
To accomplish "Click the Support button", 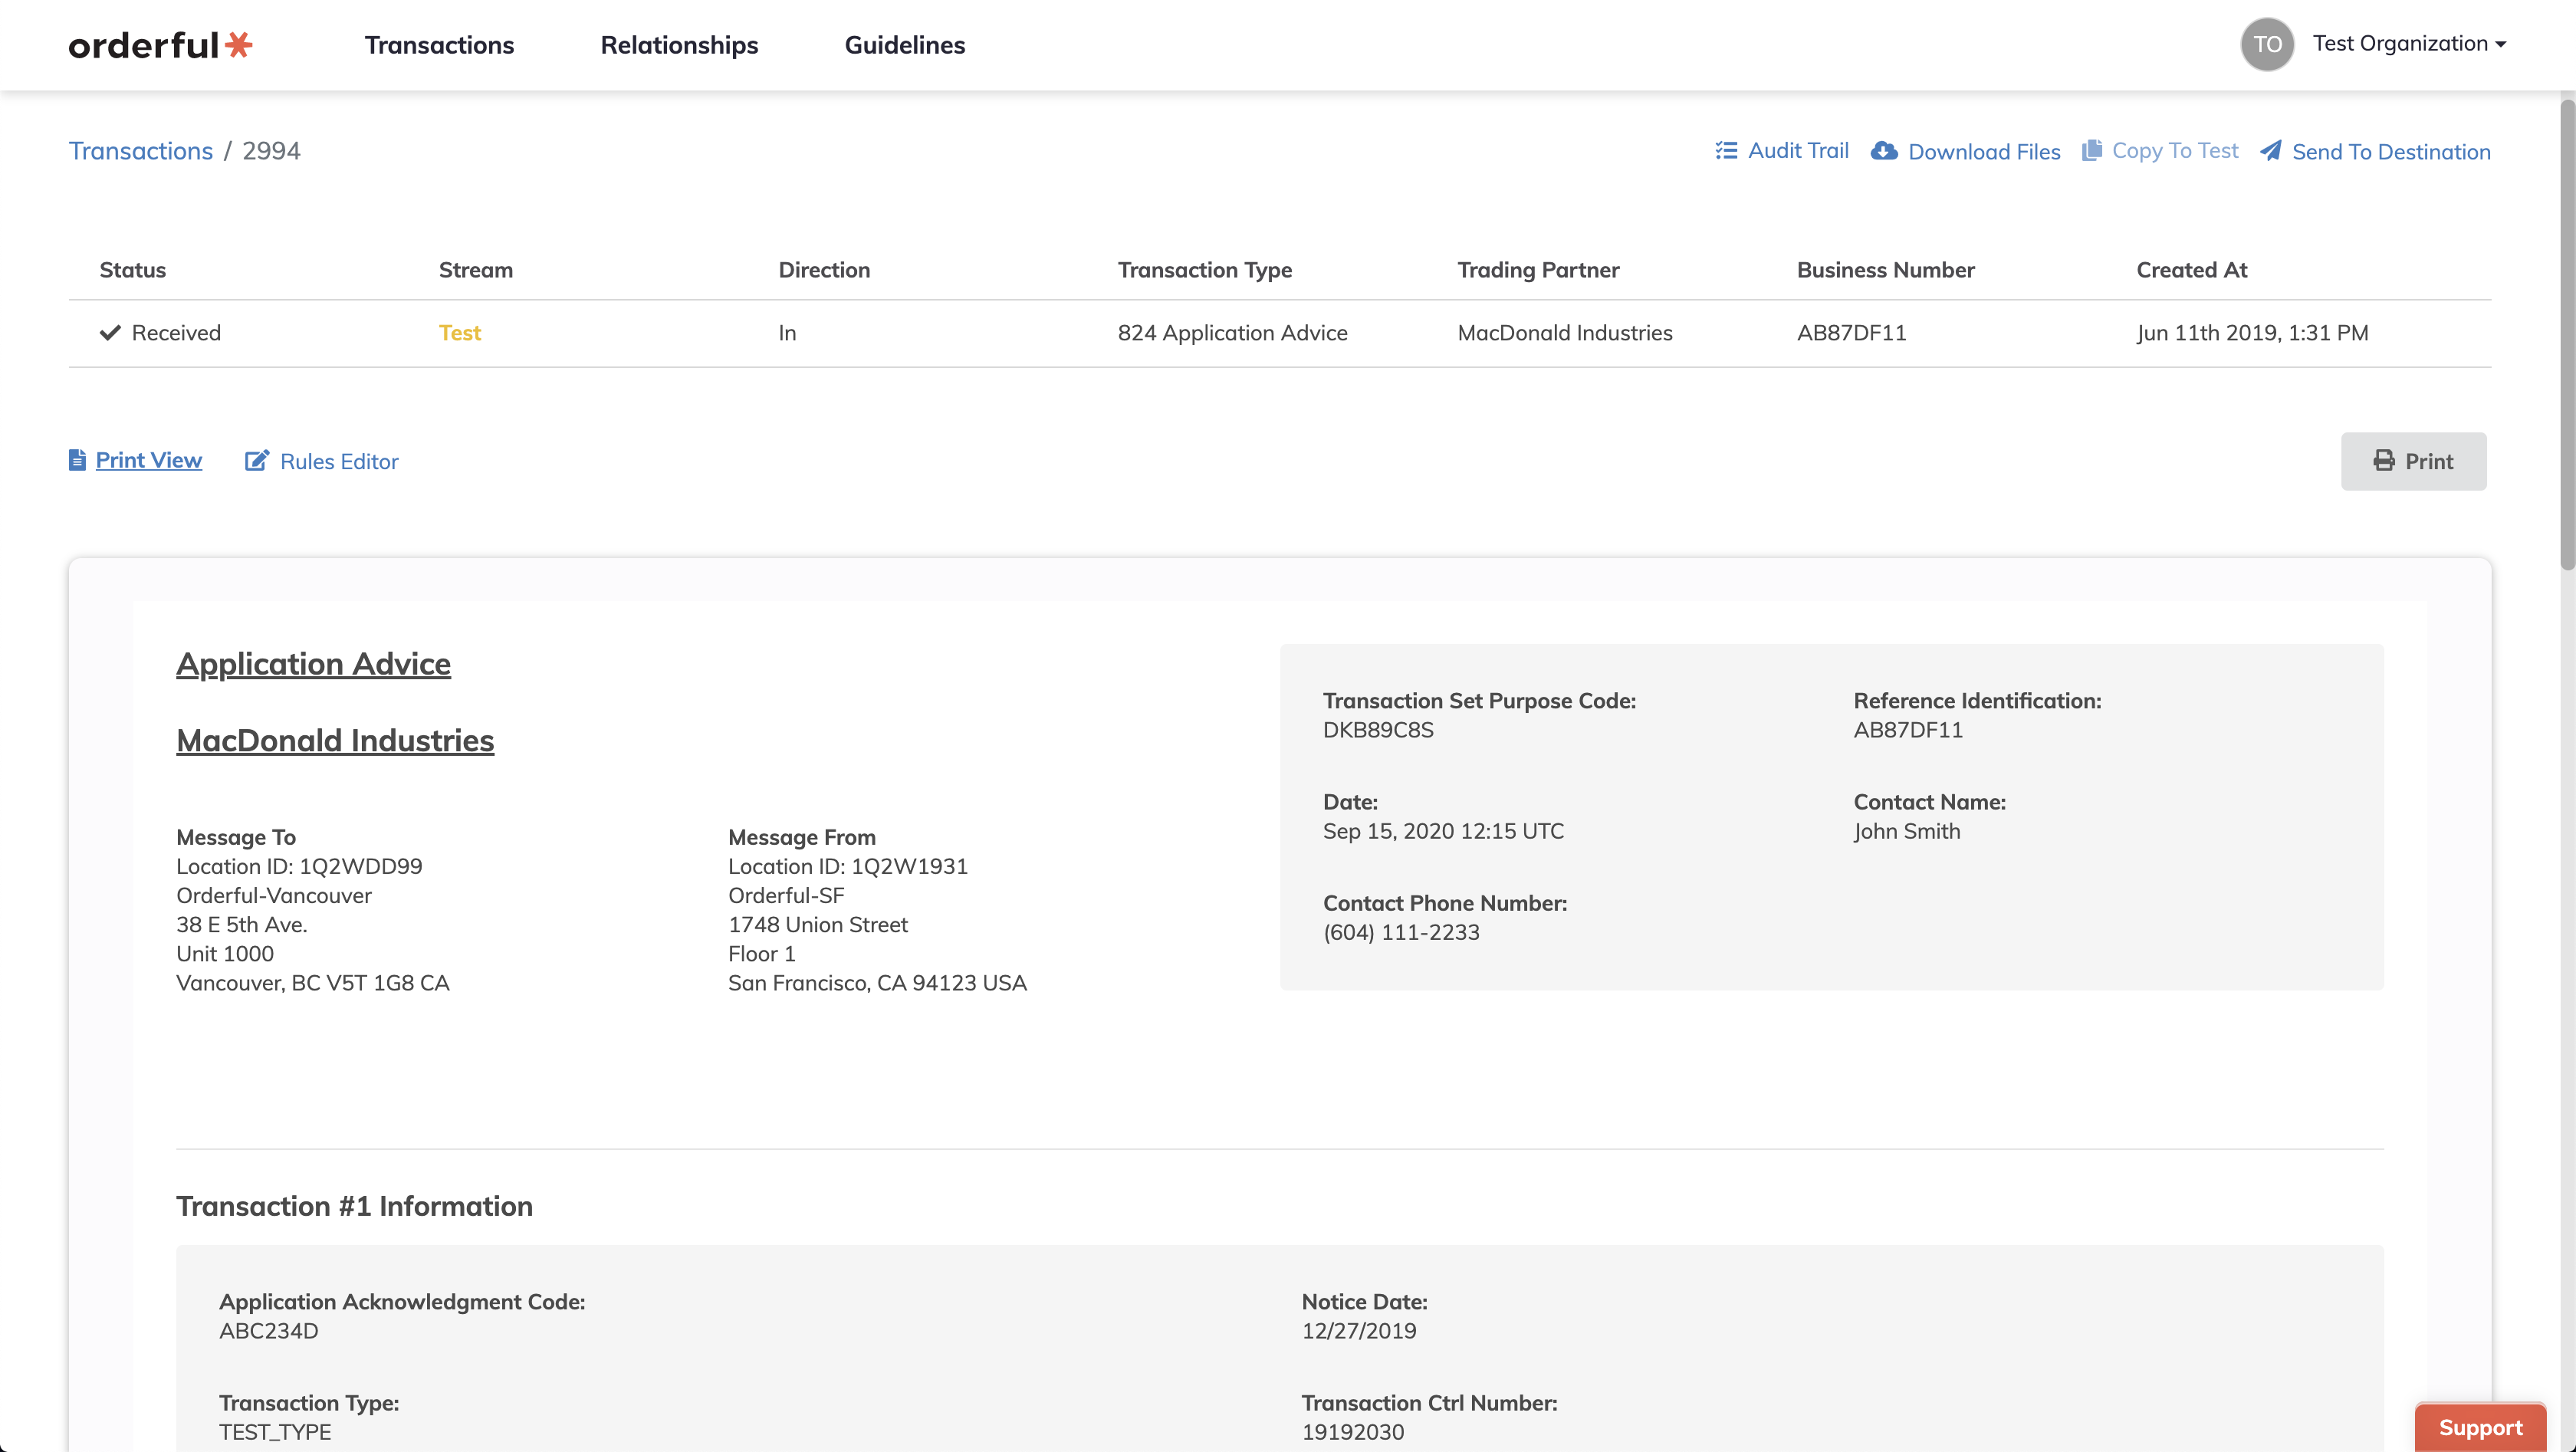I will click(x=2480, y=1427).
